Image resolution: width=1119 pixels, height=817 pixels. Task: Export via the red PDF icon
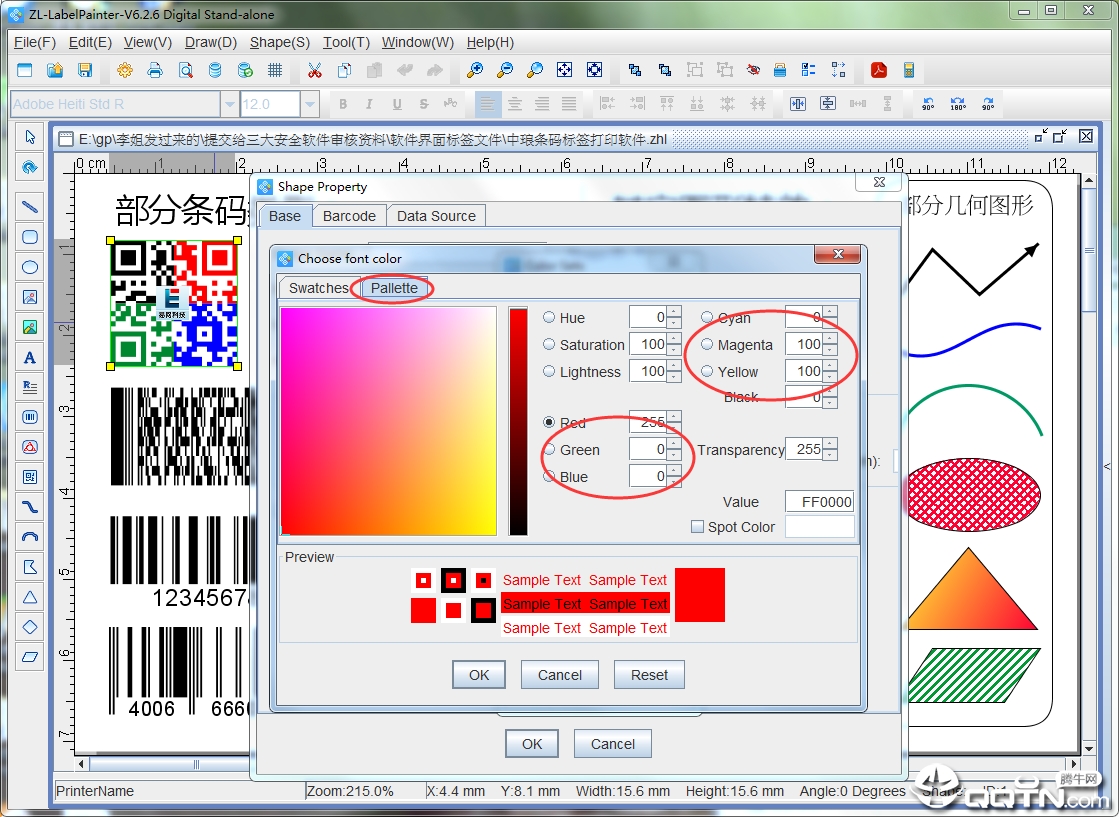[879, 70]
